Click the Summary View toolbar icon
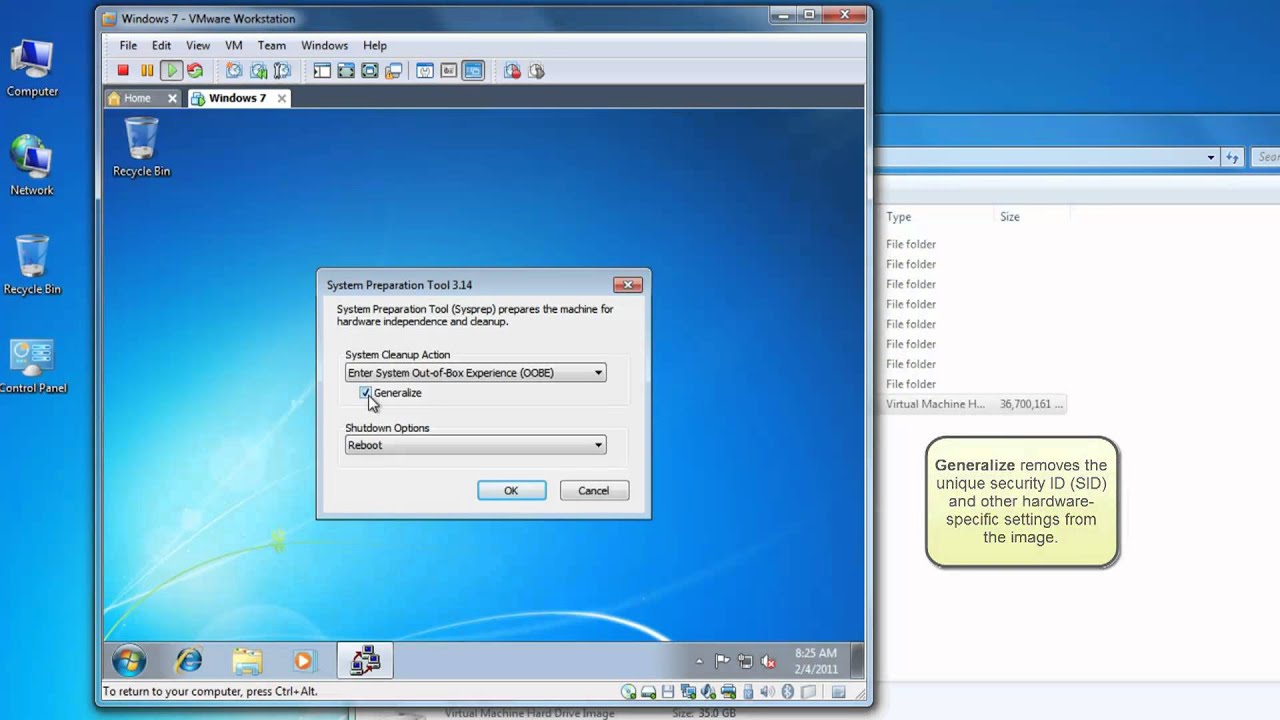Screen dimensions: 1280x720 (425, 71)
